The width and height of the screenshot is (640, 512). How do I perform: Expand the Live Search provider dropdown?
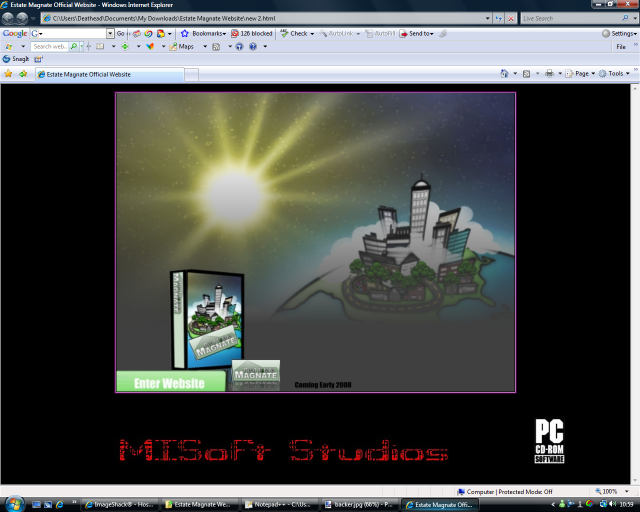tap(635, 18)
